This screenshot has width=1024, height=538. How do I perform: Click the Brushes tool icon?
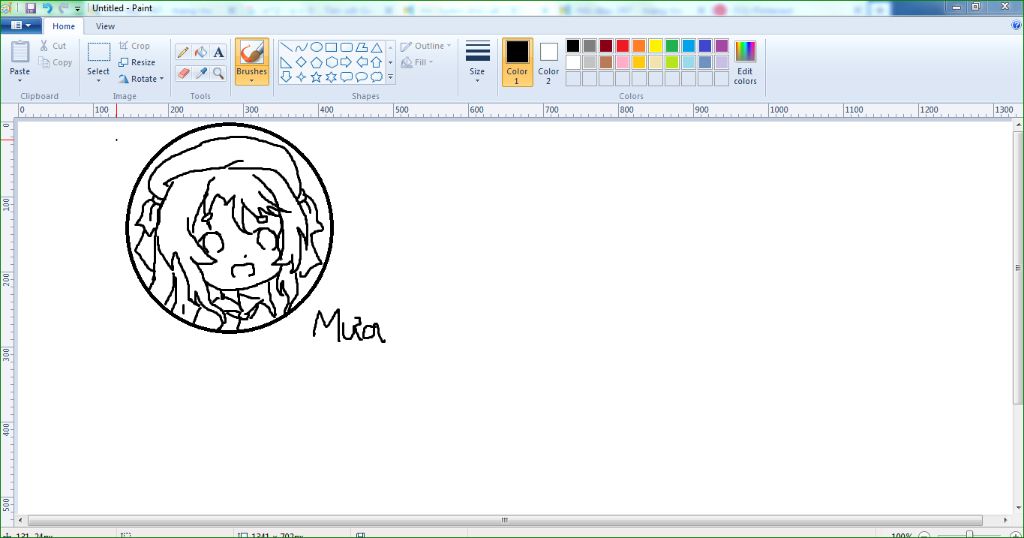coord(251,53)
